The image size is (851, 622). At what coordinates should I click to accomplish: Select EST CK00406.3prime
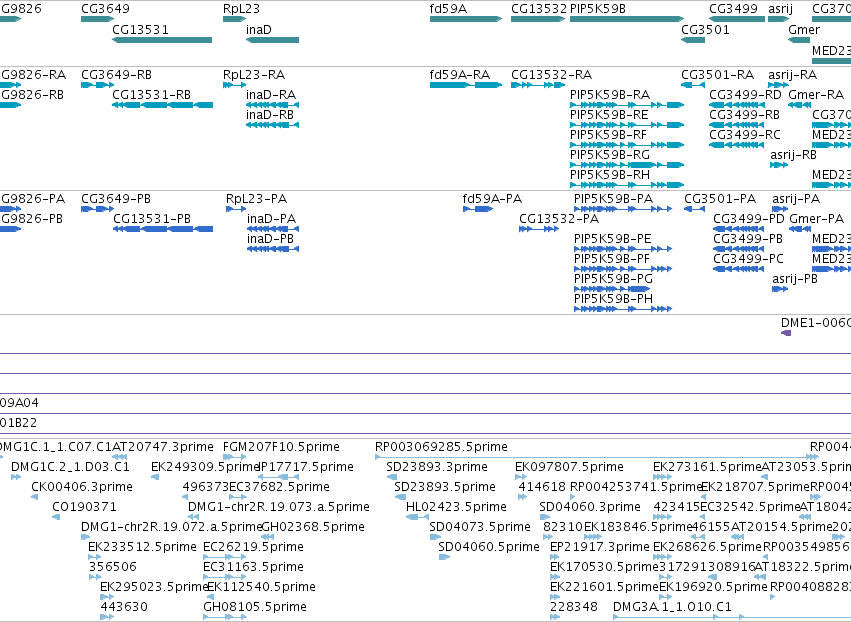coord(34,497)
